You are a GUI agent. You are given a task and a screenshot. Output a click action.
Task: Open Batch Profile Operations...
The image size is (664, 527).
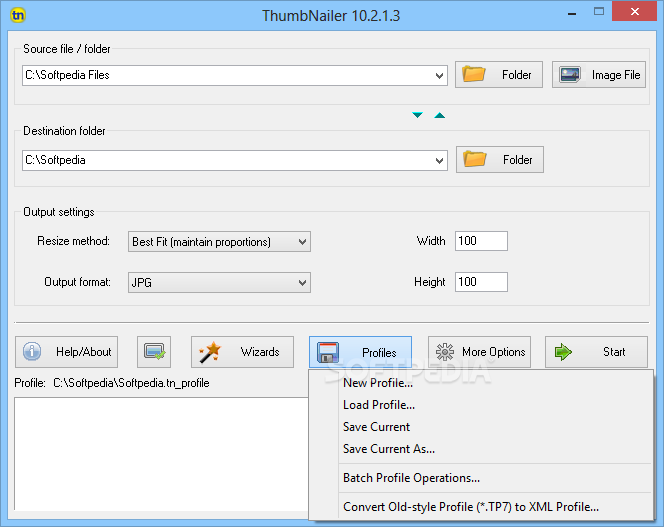point(481,478)
